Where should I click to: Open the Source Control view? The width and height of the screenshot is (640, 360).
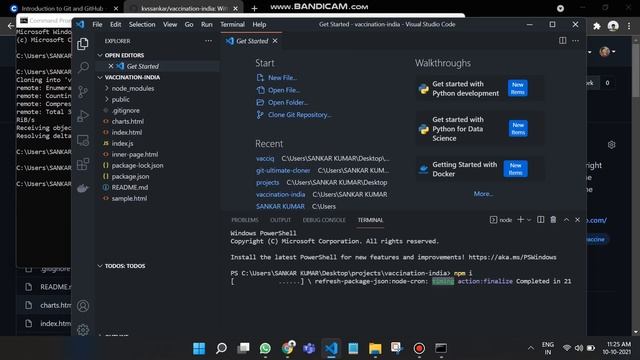click(83, 91)
